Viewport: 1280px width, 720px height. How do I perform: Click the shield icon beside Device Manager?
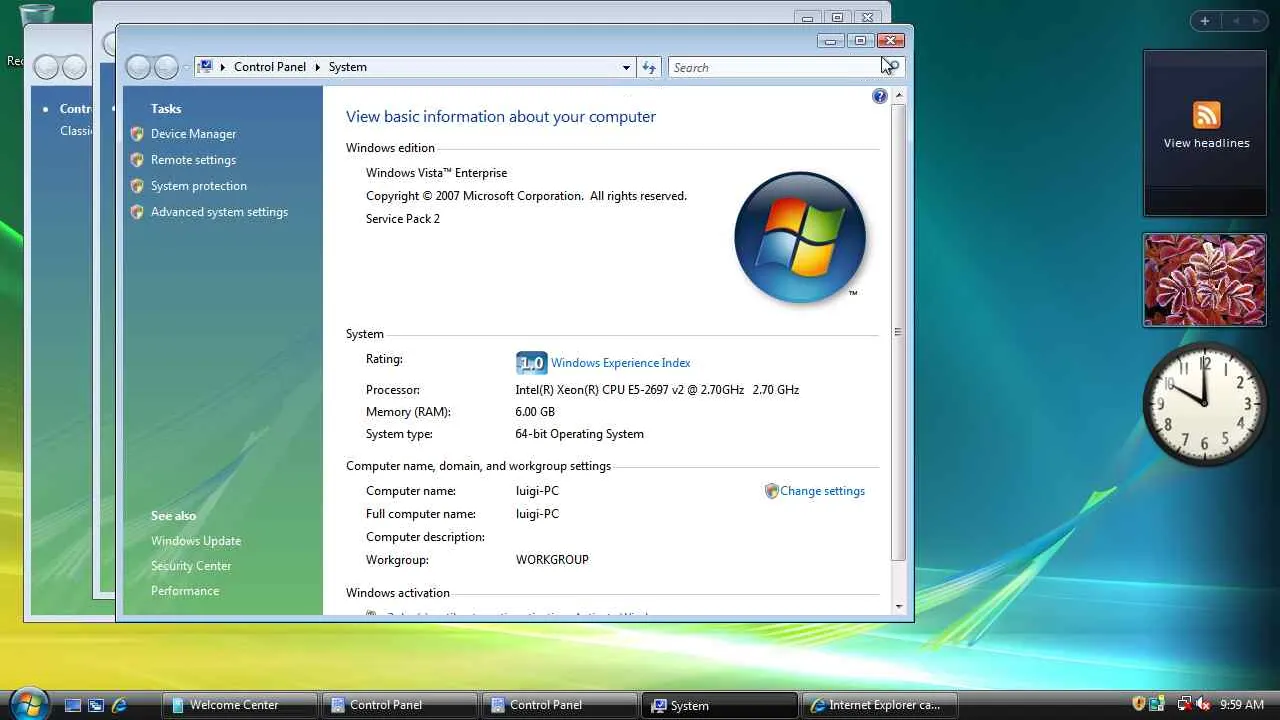137,134
